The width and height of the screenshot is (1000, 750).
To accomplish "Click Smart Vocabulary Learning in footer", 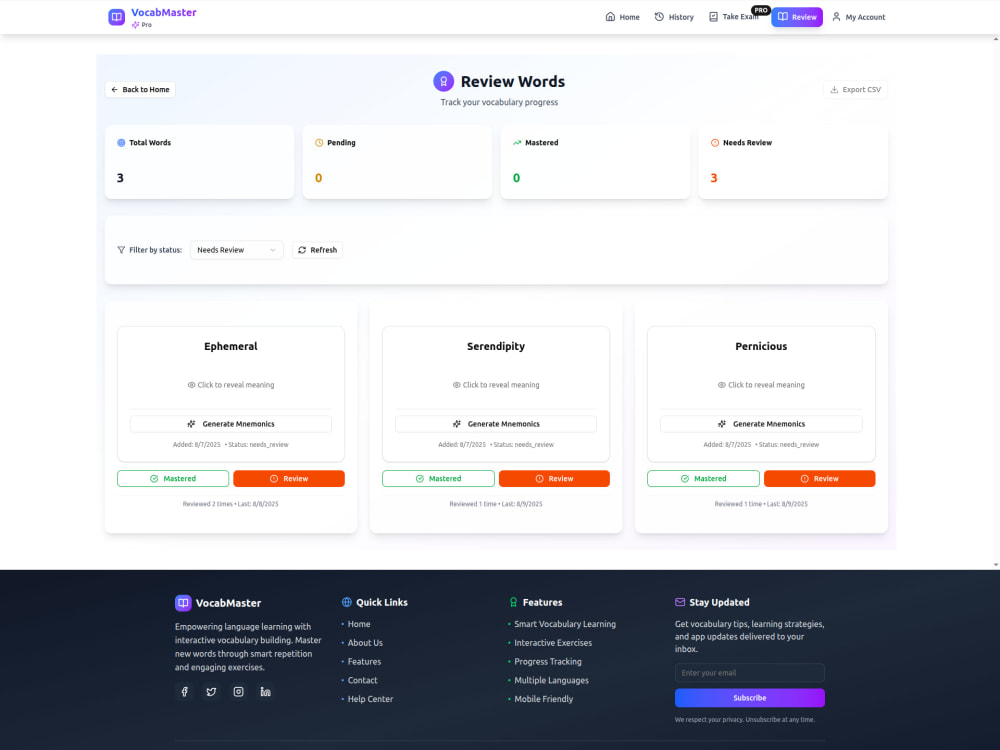I will pos(565,624).
